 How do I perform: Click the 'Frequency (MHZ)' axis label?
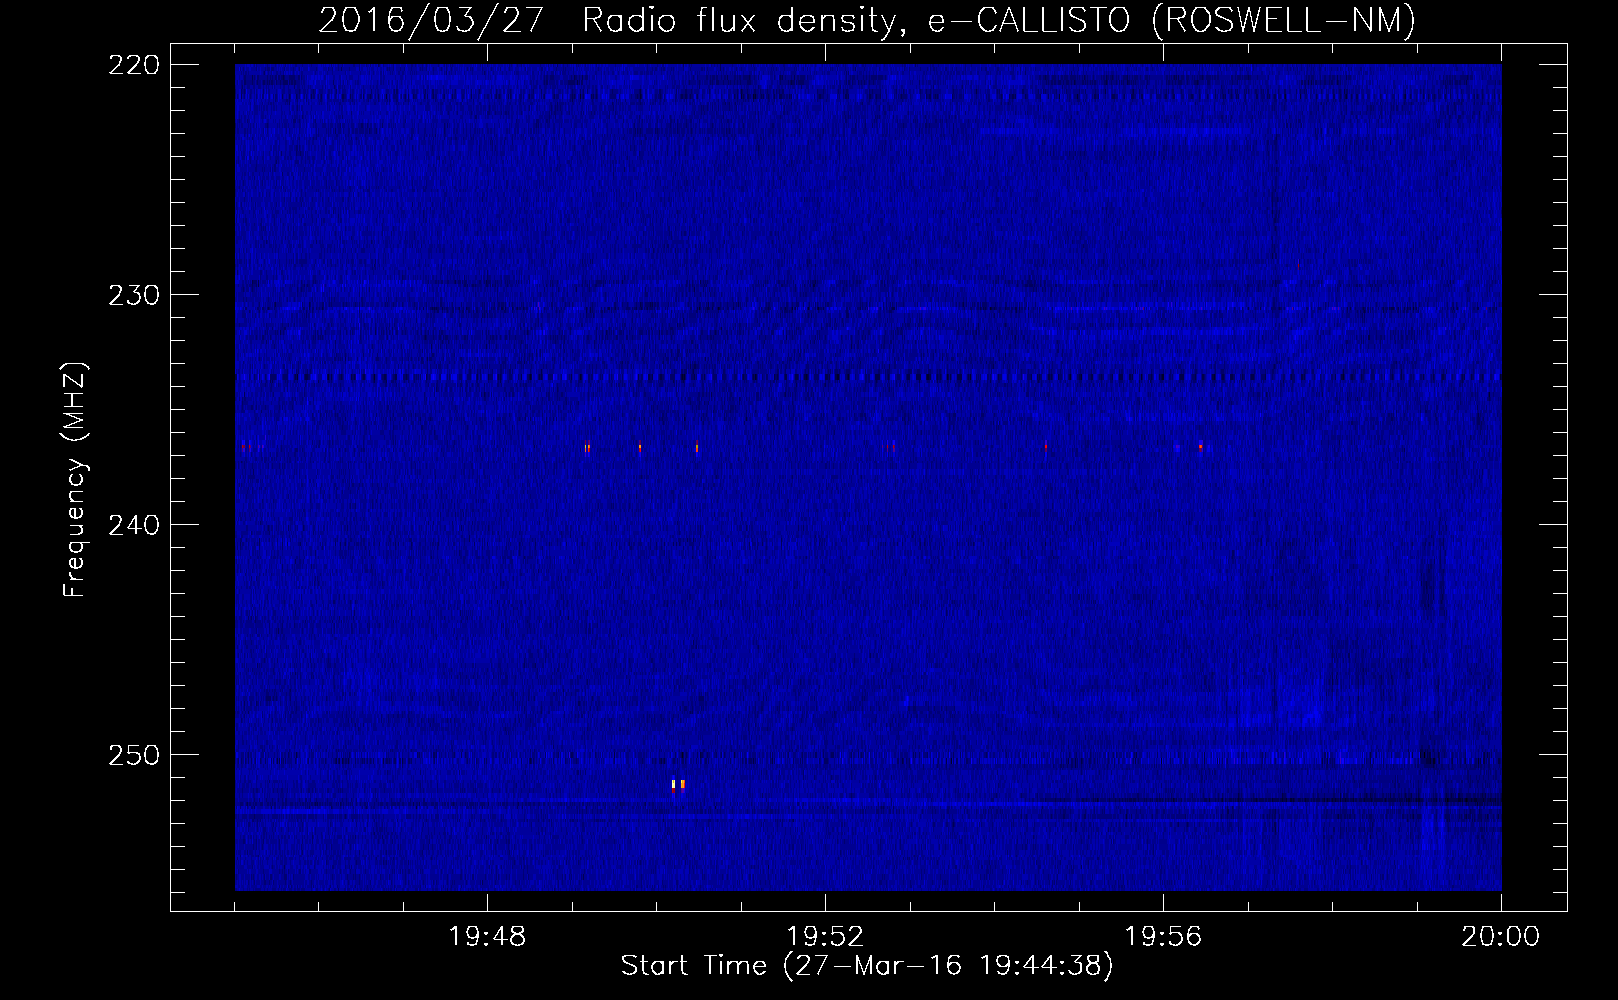[74, 480]
